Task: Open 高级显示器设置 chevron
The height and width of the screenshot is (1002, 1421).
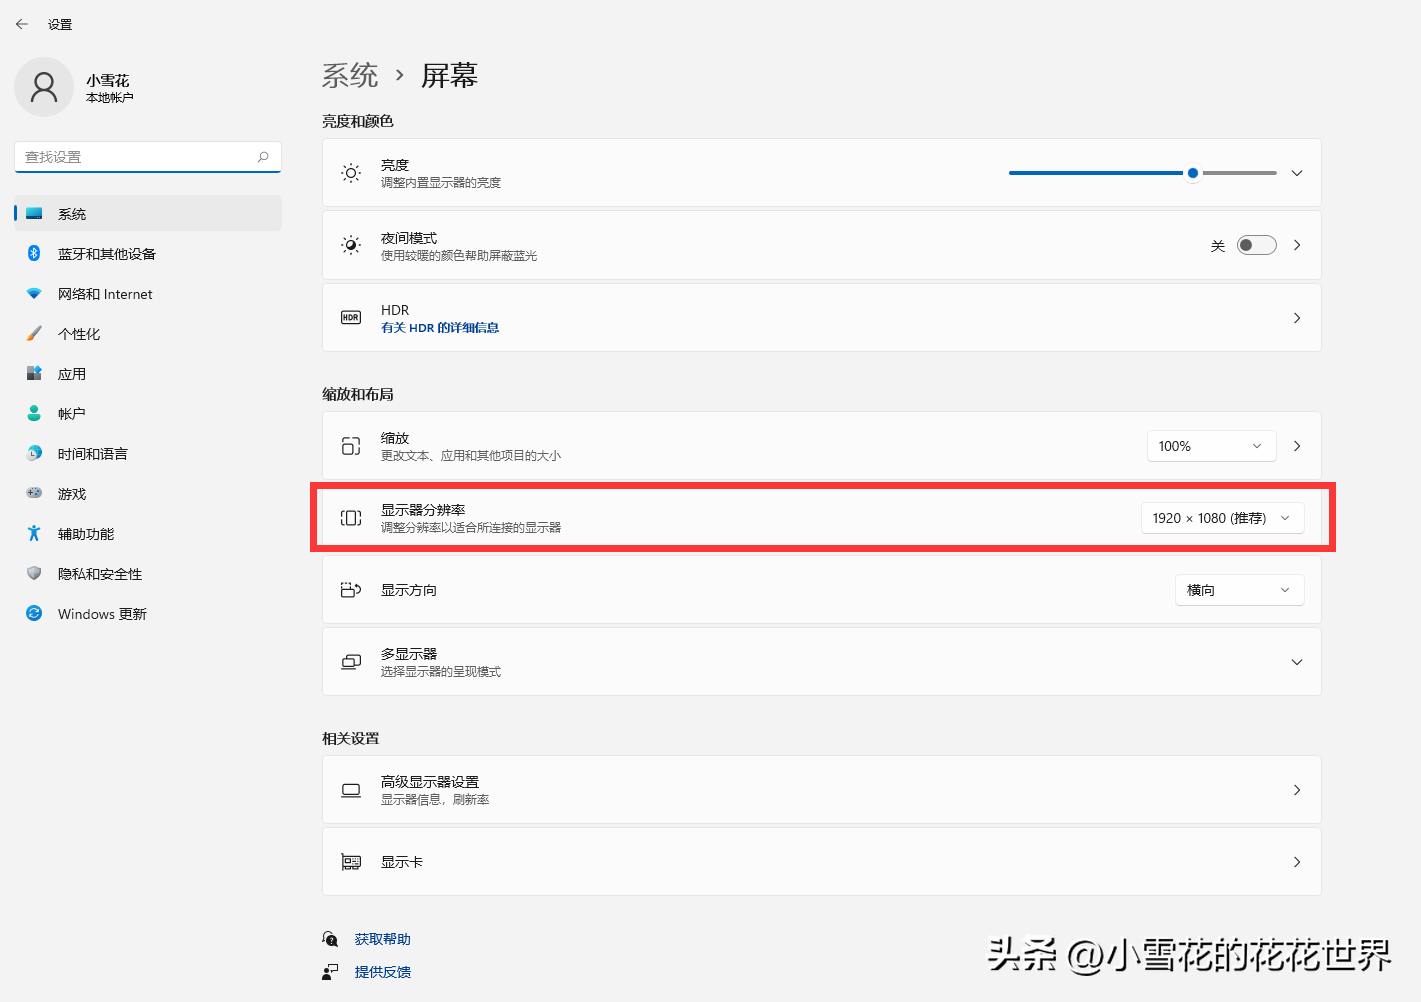Action: click(1297, 790)
